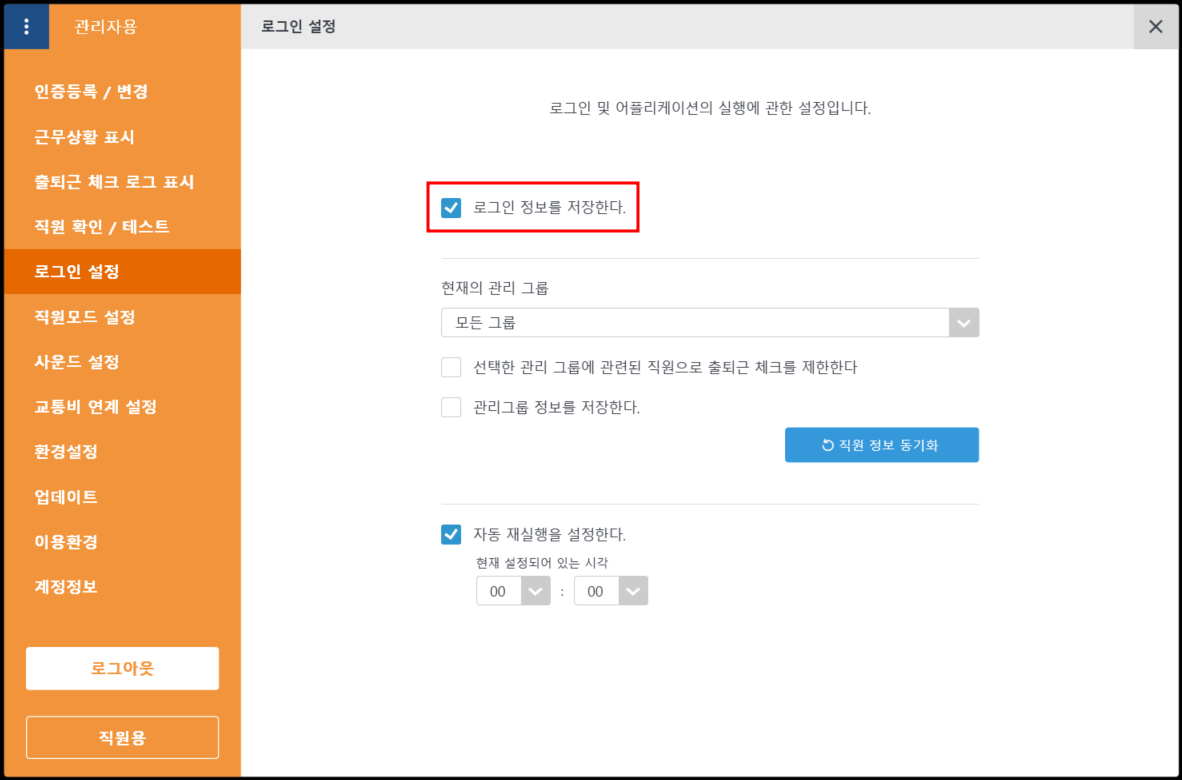Select 출퇴근 체크 로그 표시 item
Image resolution: width=1182 pixels, height=780 pixels.
pyautogui.click(x=114, y=182)
